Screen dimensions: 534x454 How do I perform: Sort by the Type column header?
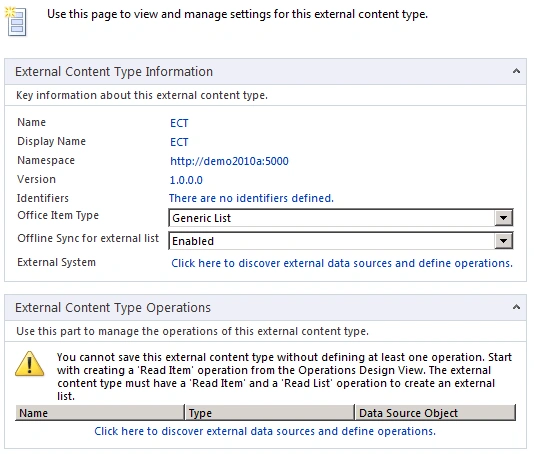click(x=269, y=413)
